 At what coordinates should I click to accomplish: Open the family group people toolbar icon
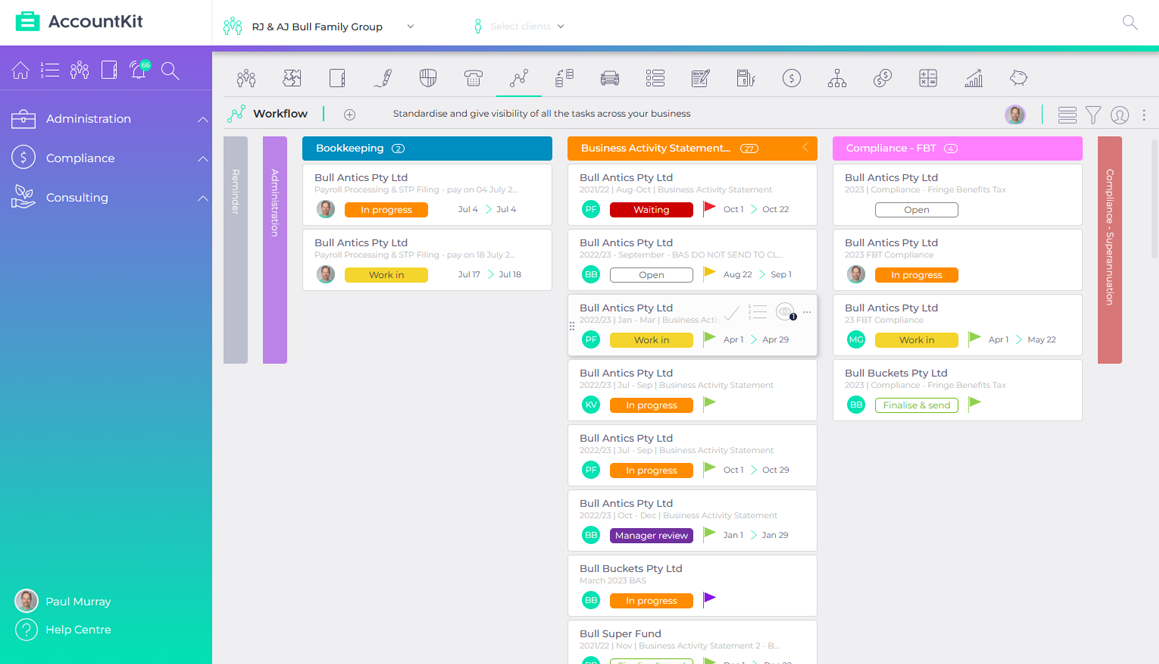tap(246, 78)
